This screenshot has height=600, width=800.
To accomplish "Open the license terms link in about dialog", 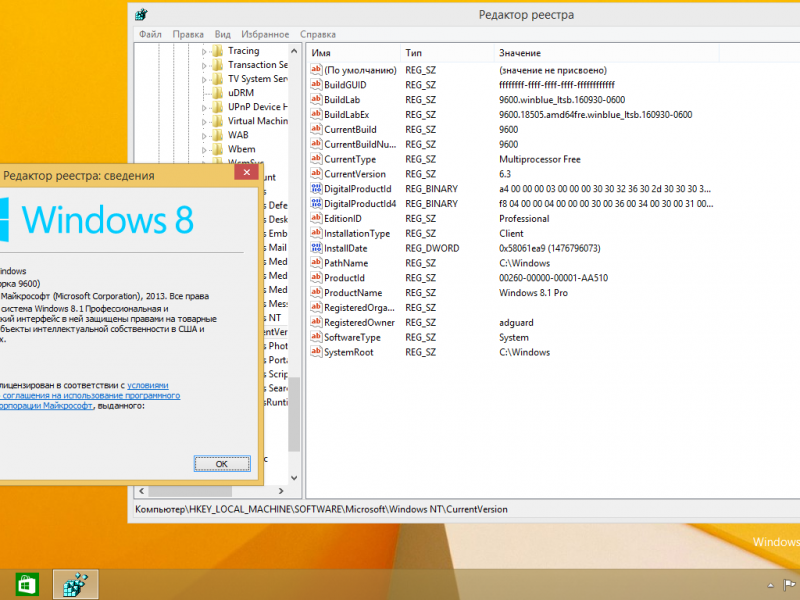I will (90, 395).
